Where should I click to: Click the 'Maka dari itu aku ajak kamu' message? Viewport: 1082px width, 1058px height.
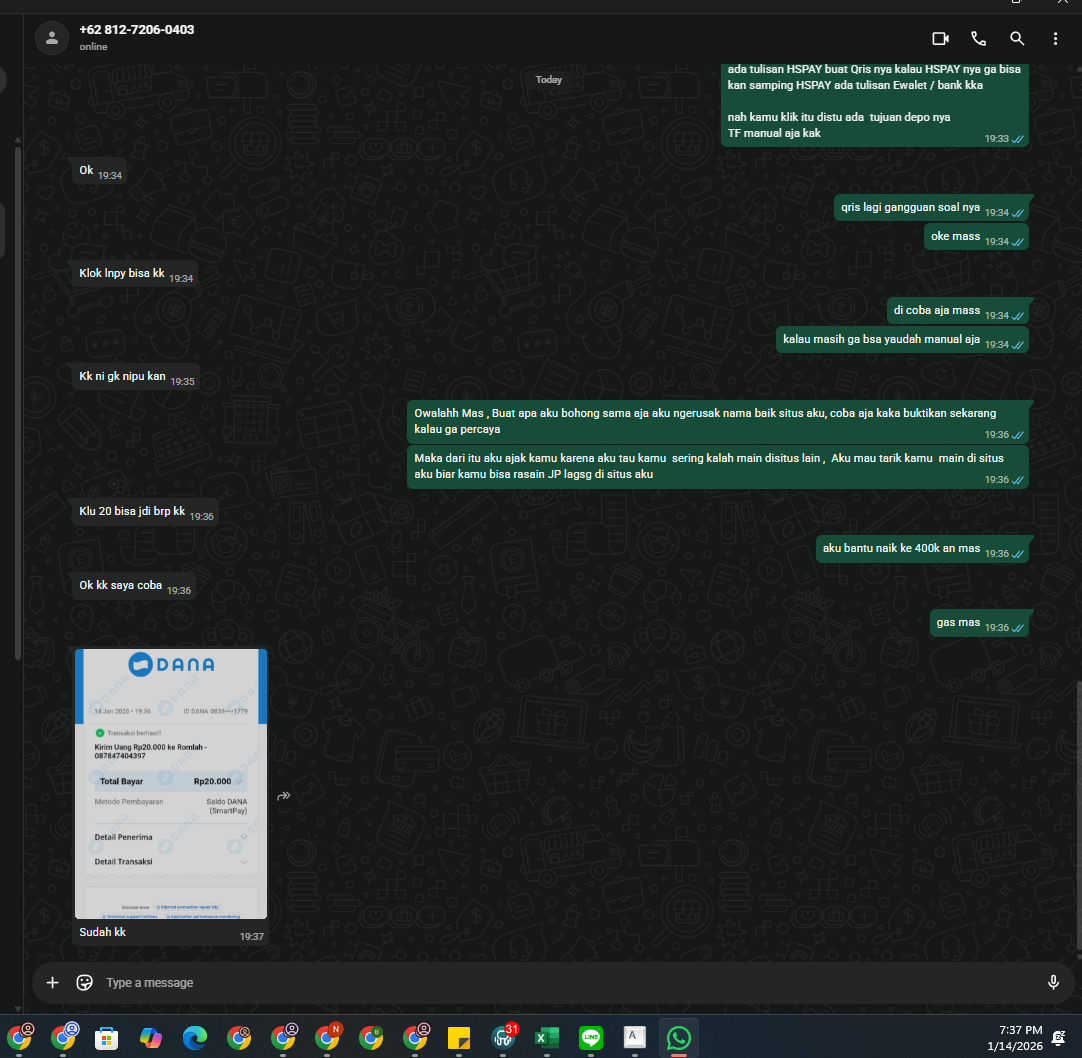point(718,467)
